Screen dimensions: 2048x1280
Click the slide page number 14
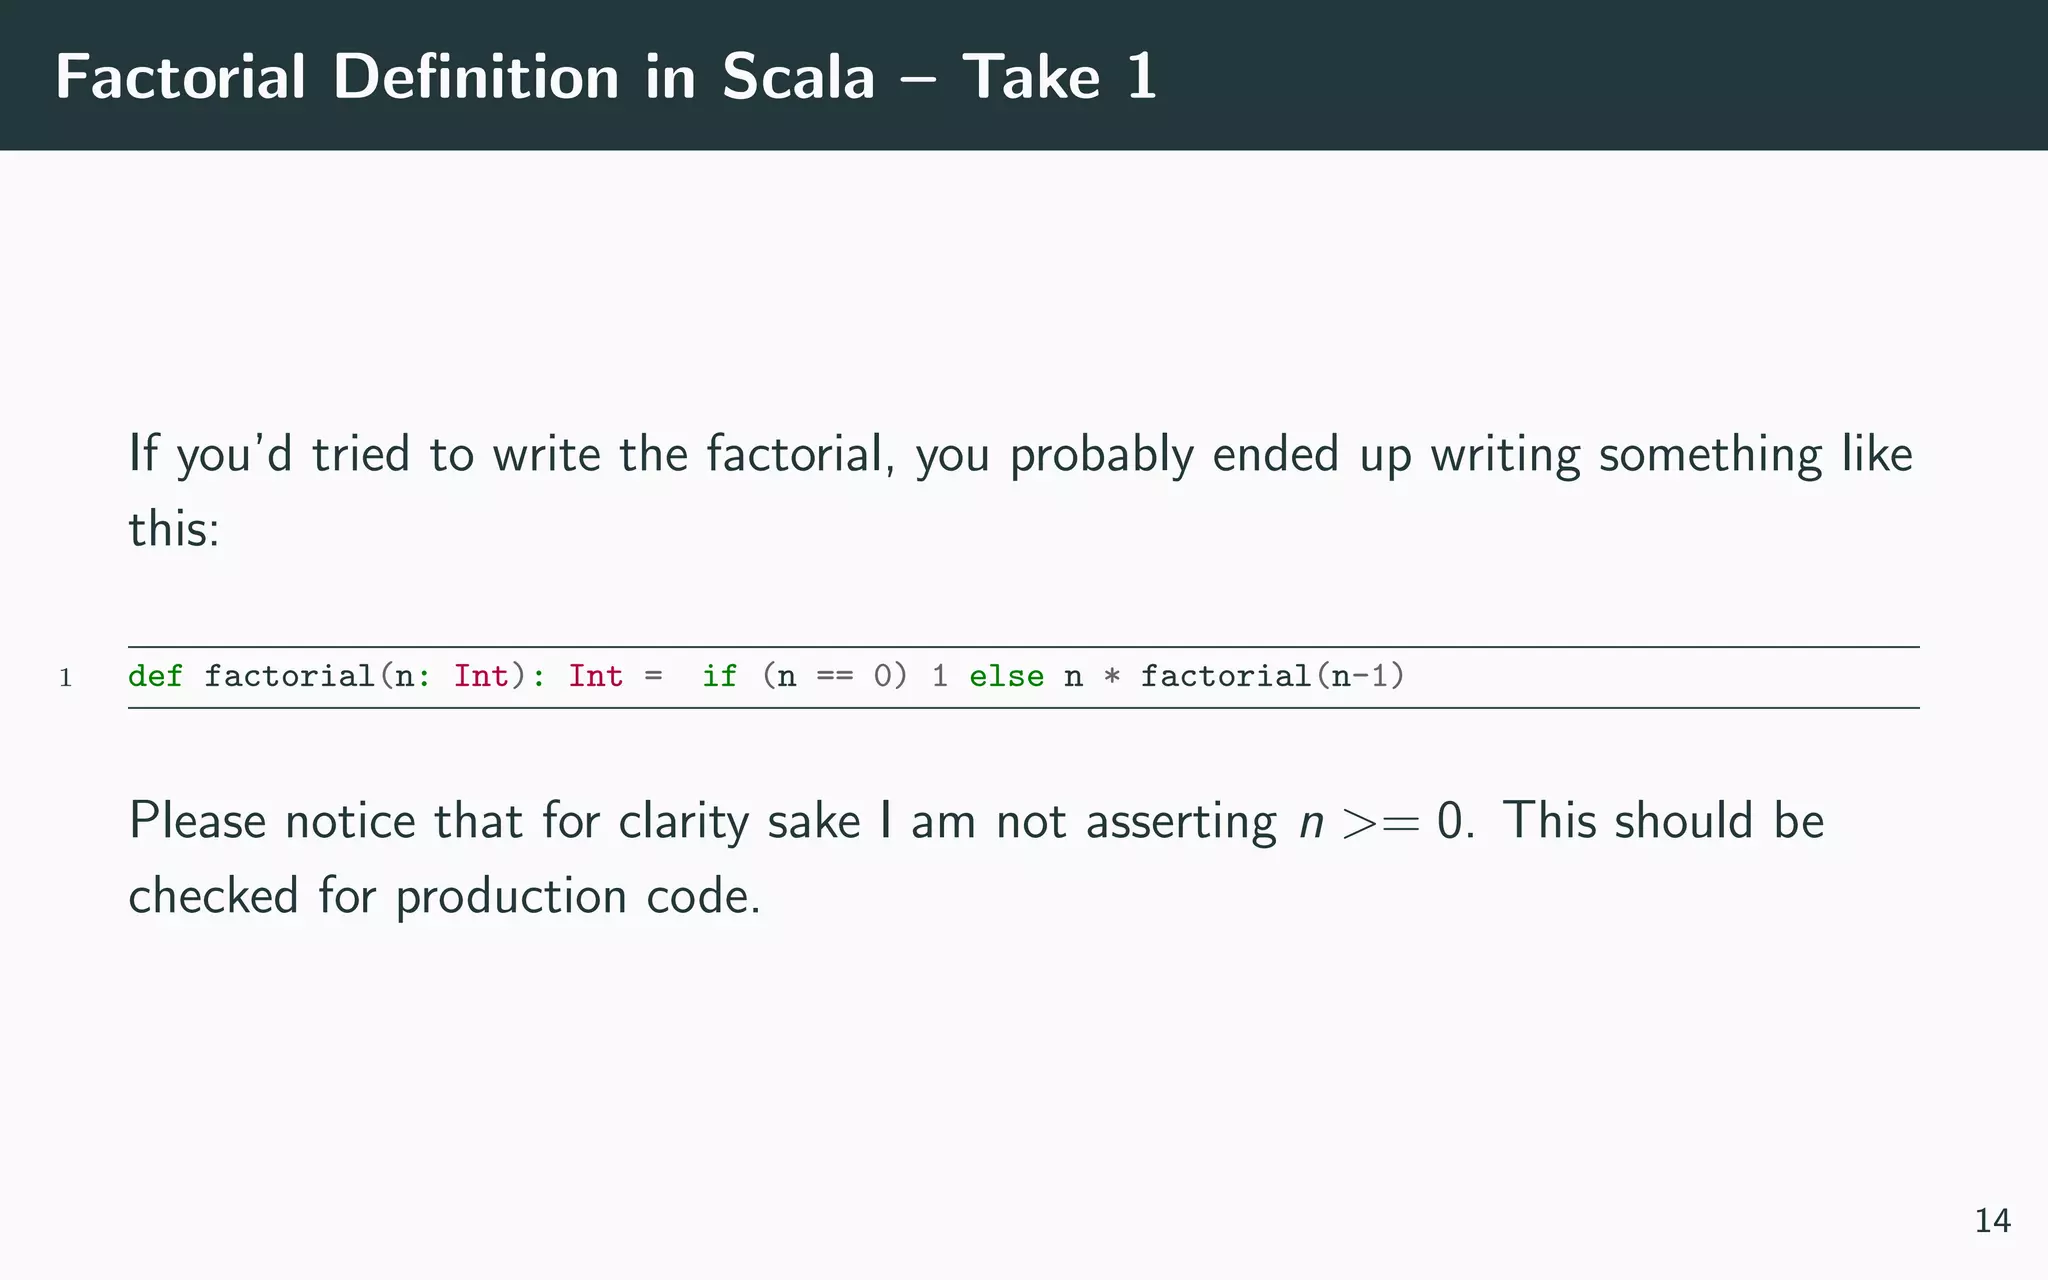[1992, 1221]
